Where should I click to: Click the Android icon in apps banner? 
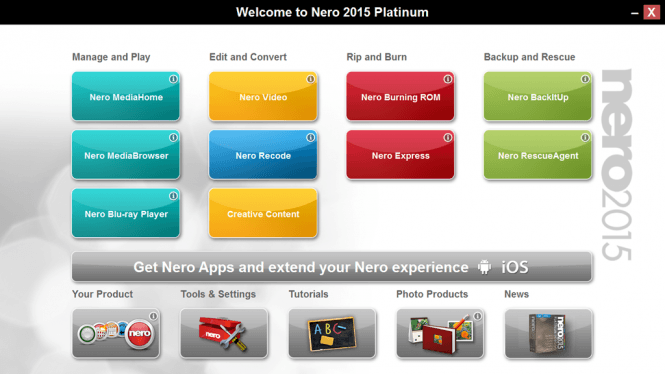[x=484, y=267]
